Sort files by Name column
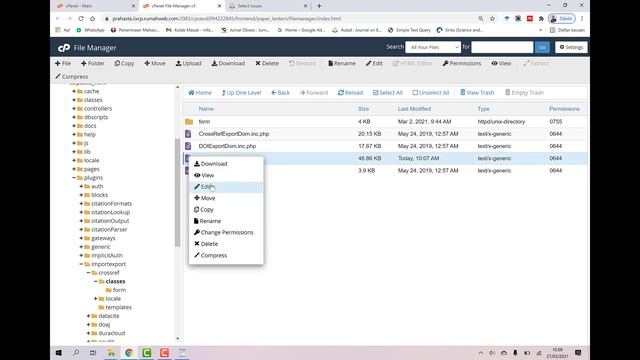640x360 pixels. (x=206, y=109)
